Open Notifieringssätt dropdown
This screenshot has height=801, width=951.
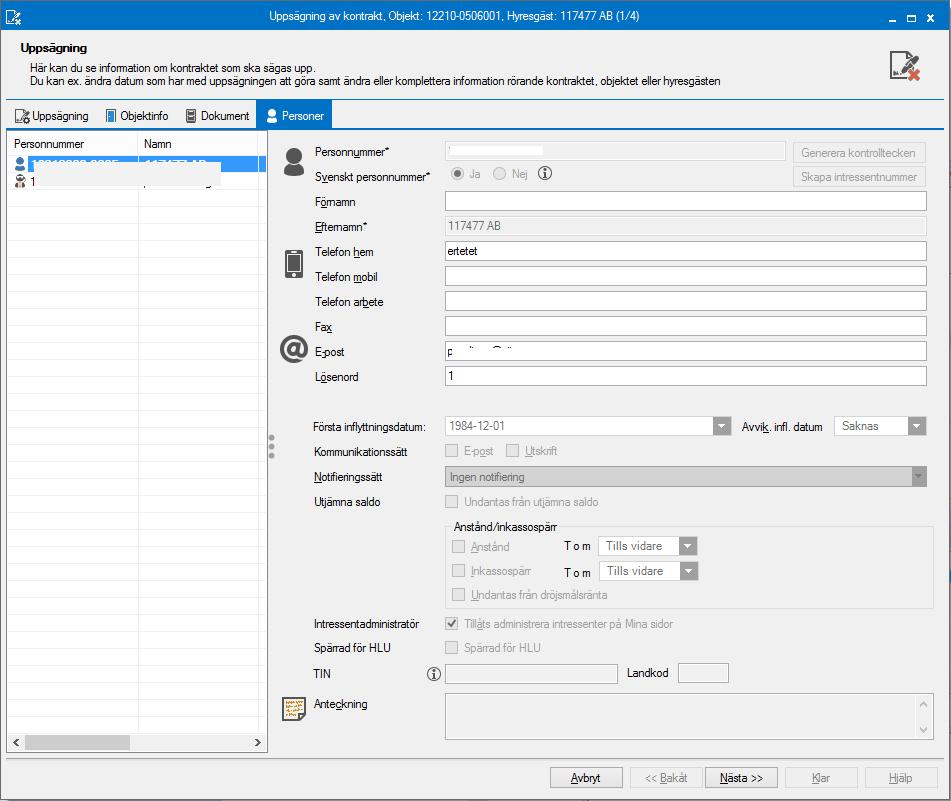(x=919, y=477)
